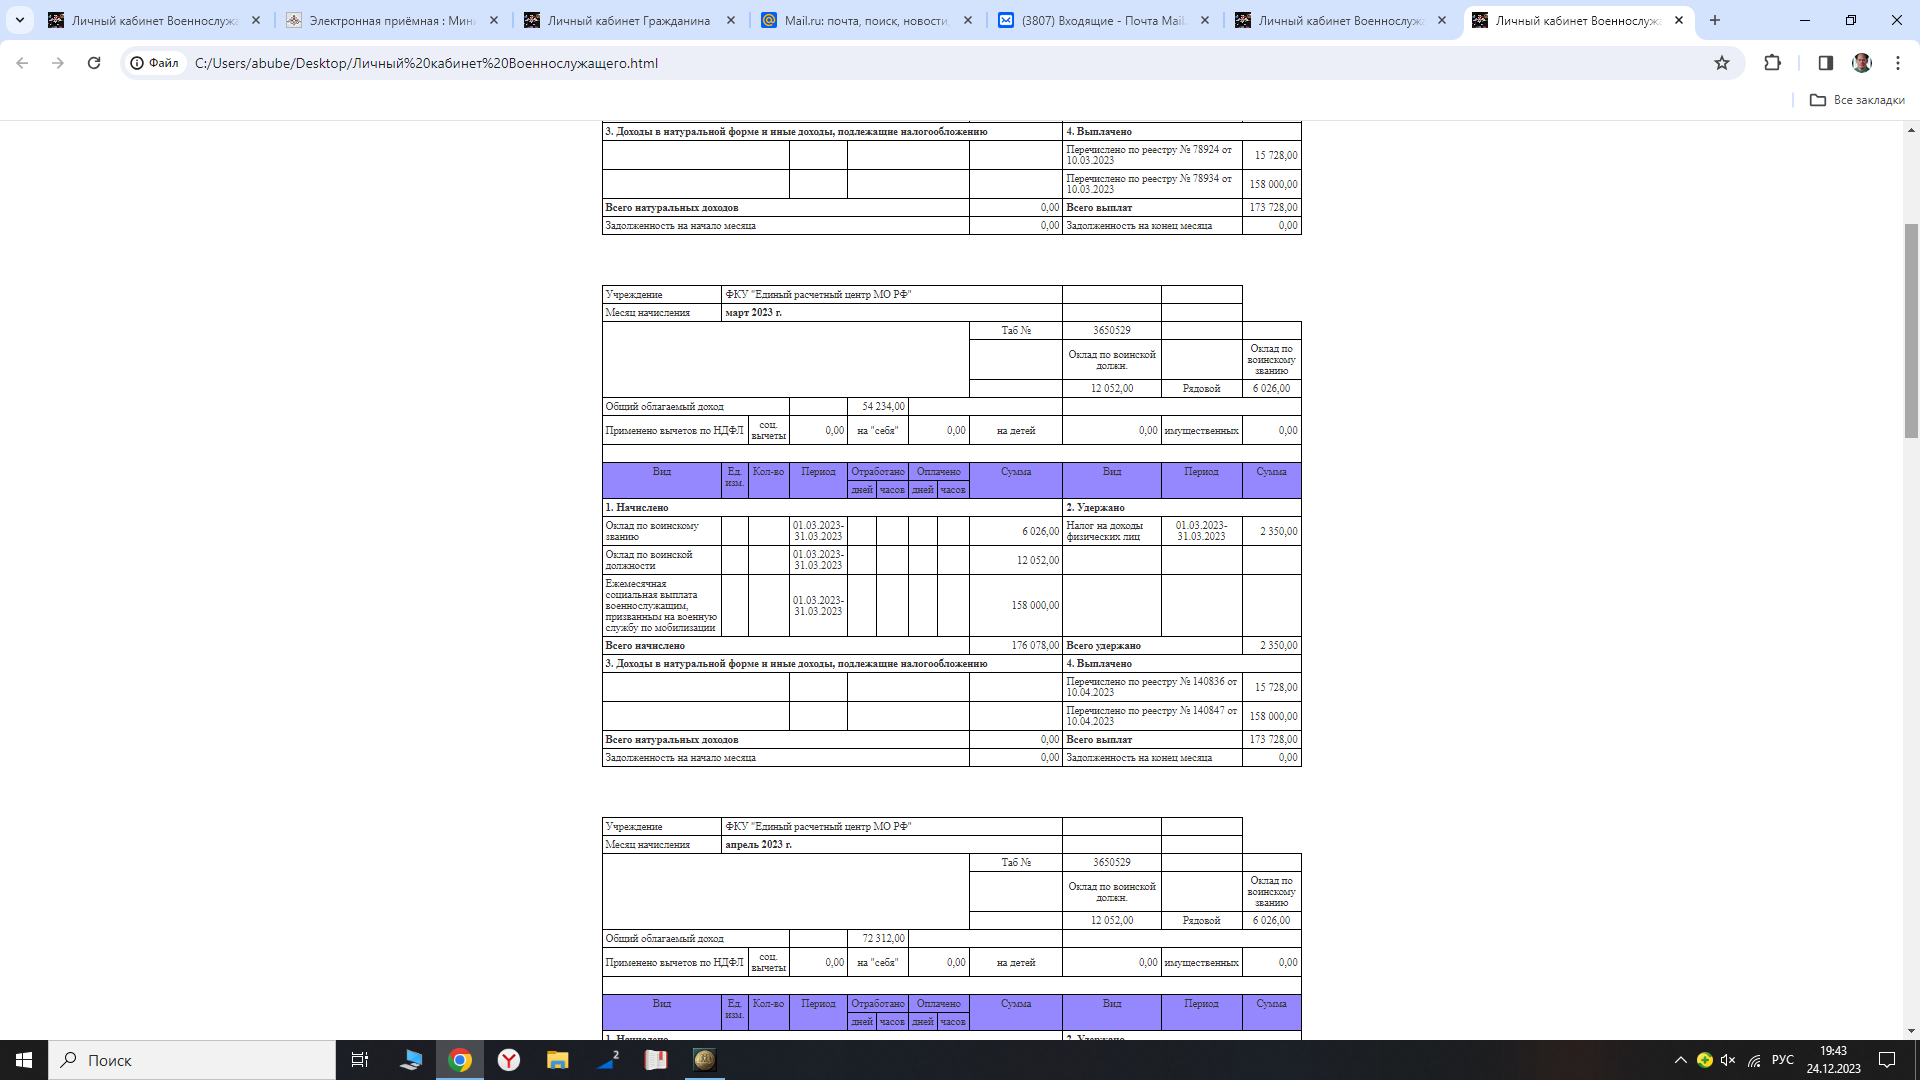Toggle muted speaker volume icon
This screenshot has width=1920, height=1080.
1728,1060
